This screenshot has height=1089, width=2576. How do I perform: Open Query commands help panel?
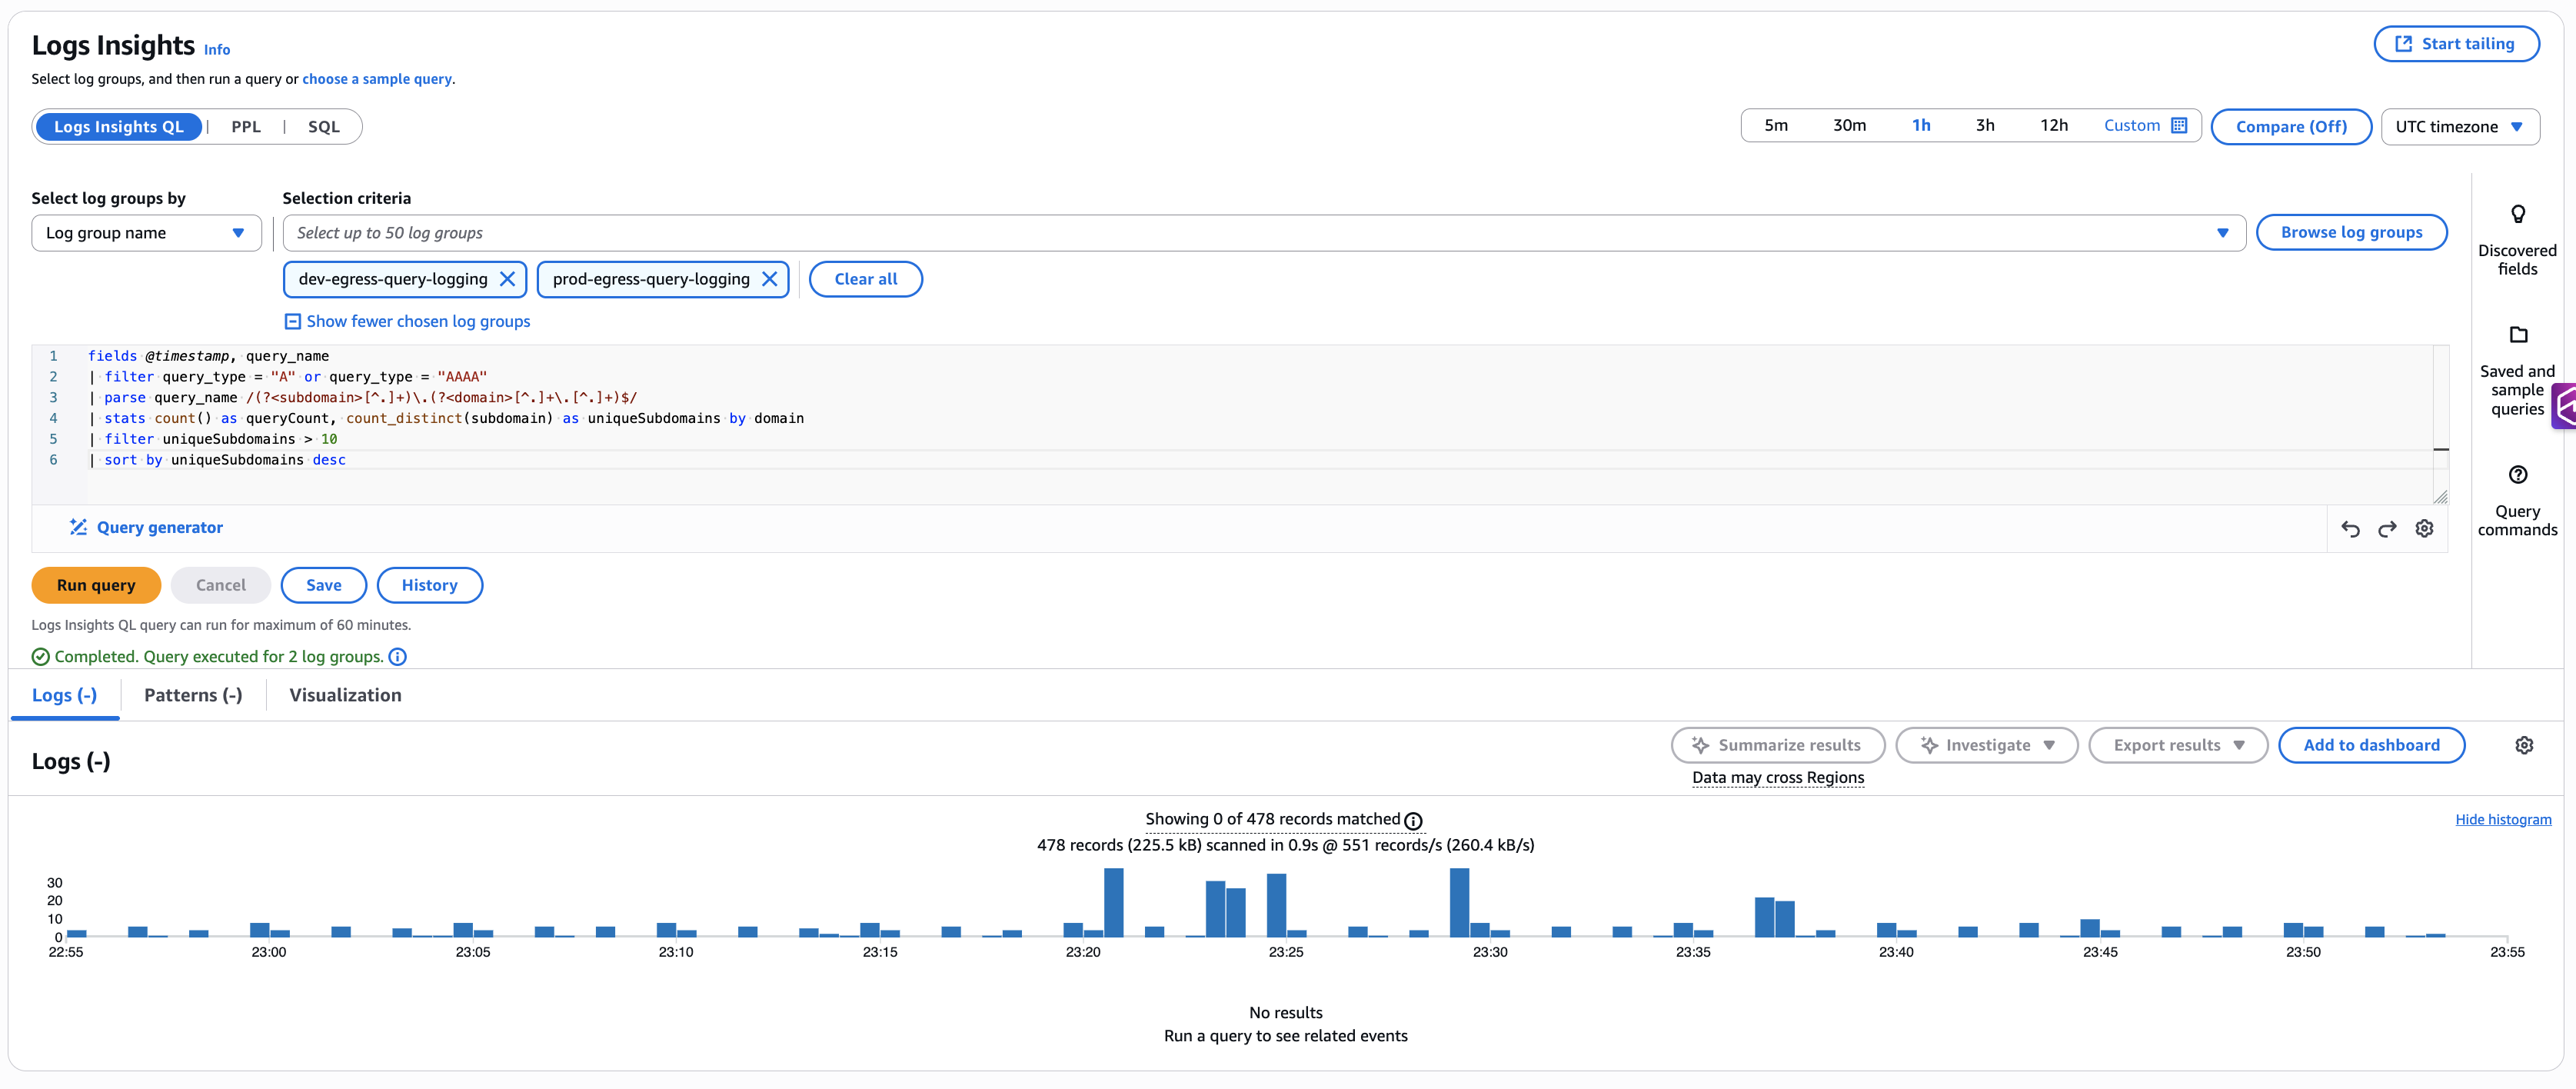coord(2517,475)
